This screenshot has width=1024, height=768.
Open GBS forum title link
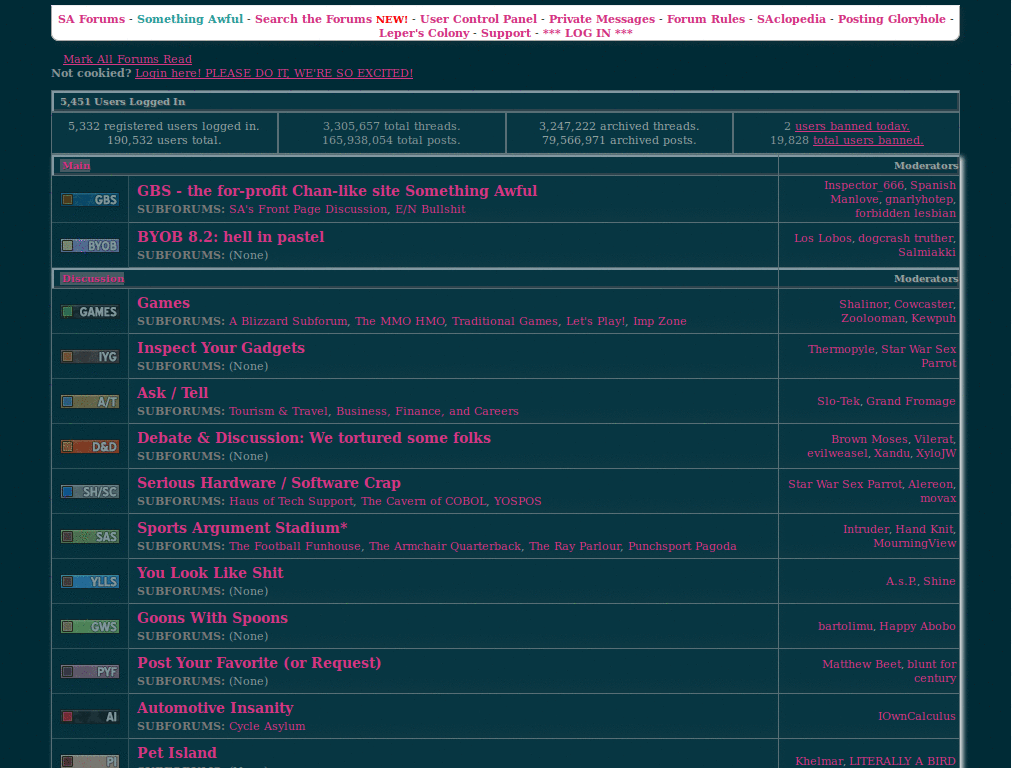point(337,191)
